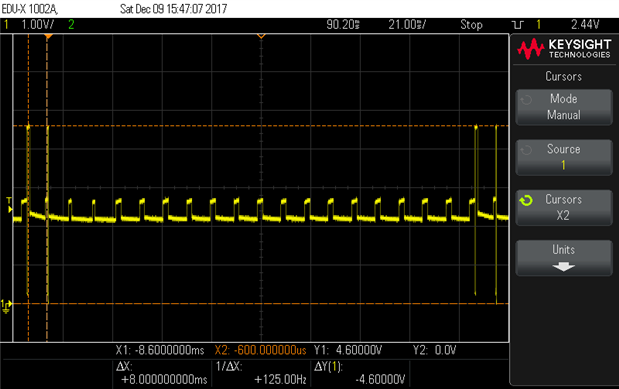Open the Source 1 softkey

pos(564,157)
